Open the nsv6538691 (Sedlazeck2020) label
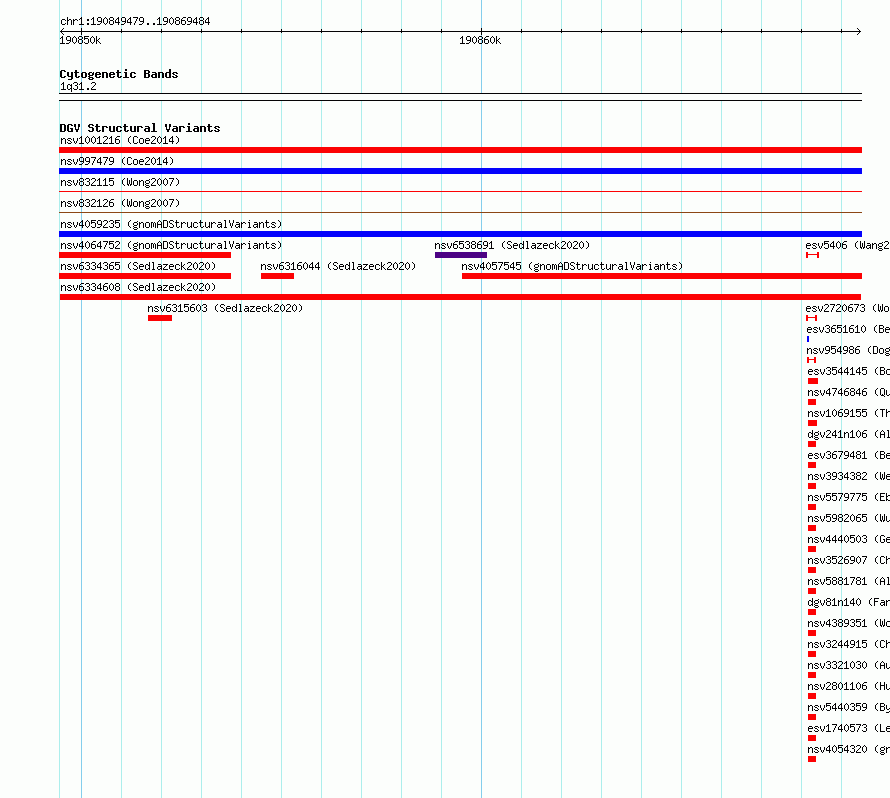Viewport: 890px width, 798px height. (512, 245)
